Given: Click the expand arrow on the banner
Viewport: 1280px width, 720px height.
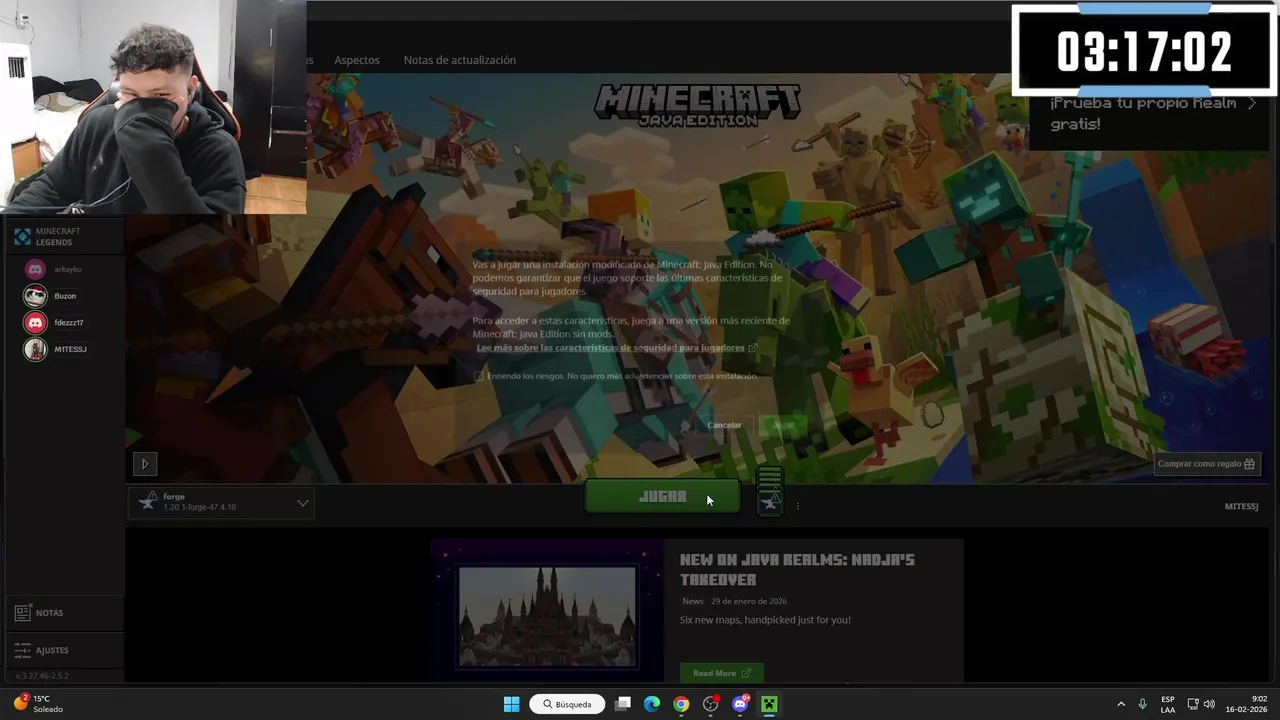Looking at the screenshot, I should click(144, 464).
